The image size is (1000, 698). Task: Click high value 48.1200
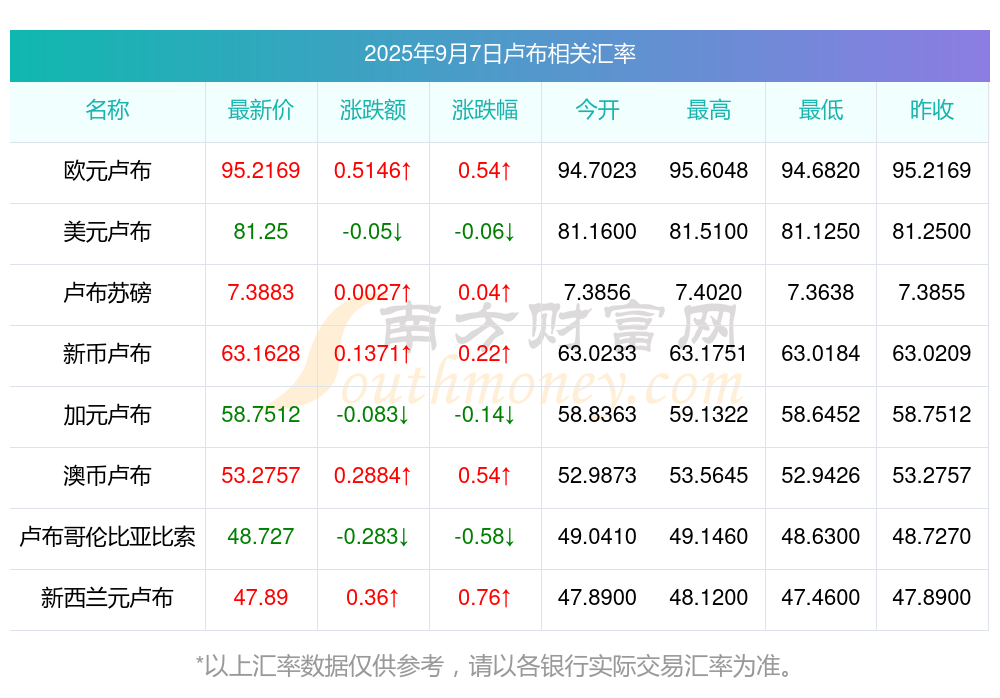(x=709, y=597)
